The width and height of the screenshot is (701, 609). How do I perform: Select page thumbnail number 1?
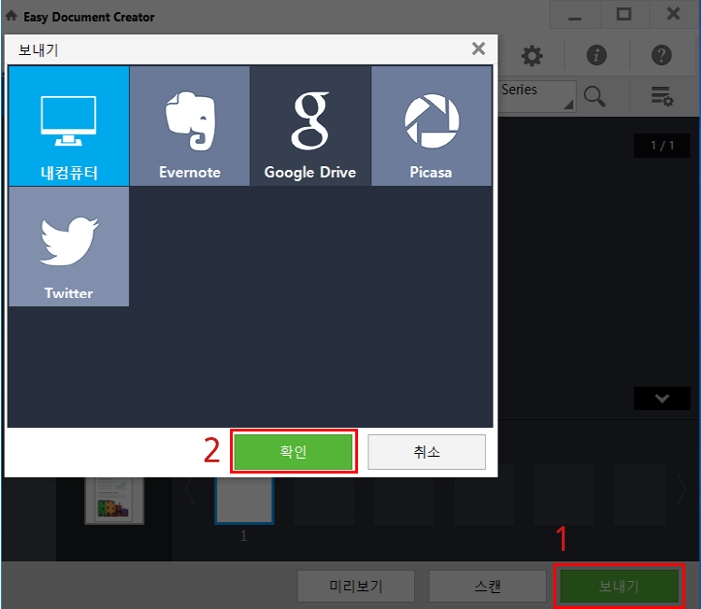click(x=244, y=500)
